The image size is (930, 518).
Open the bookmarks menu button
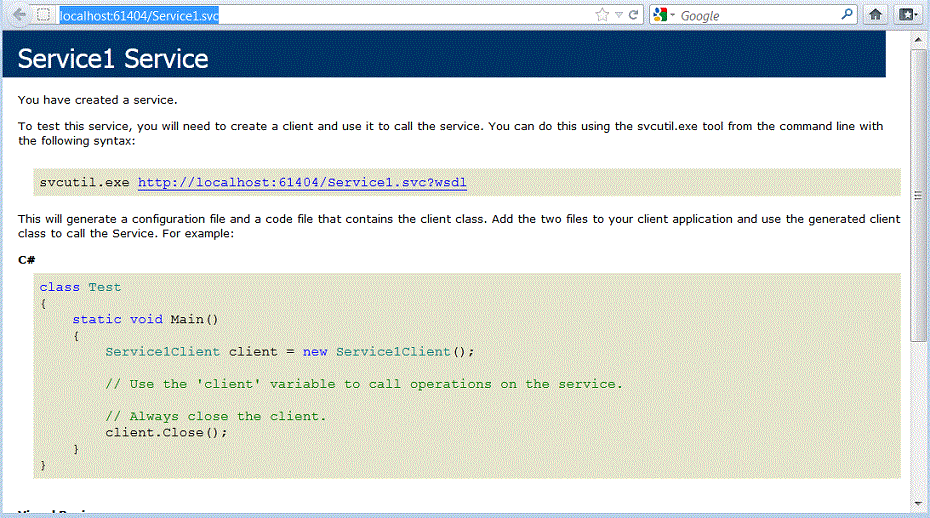907,15
